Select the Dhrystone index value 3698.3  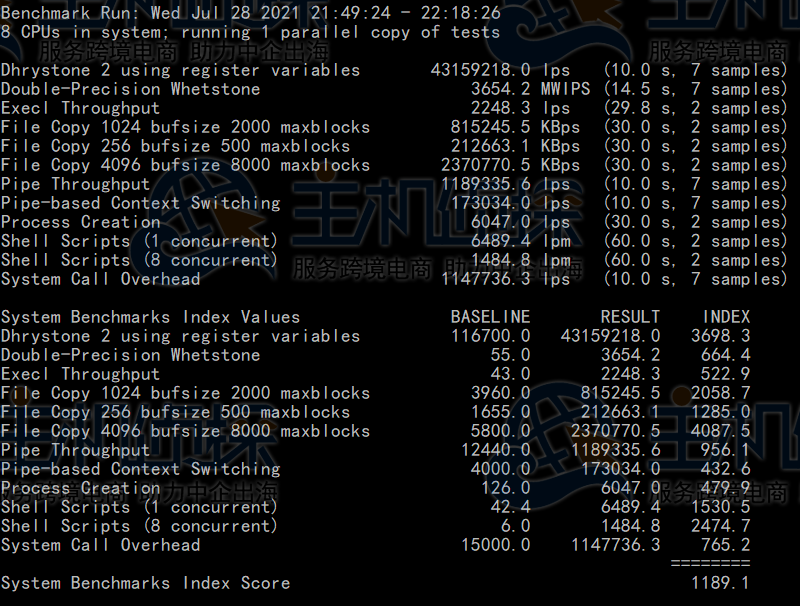[x=720, y=336]
